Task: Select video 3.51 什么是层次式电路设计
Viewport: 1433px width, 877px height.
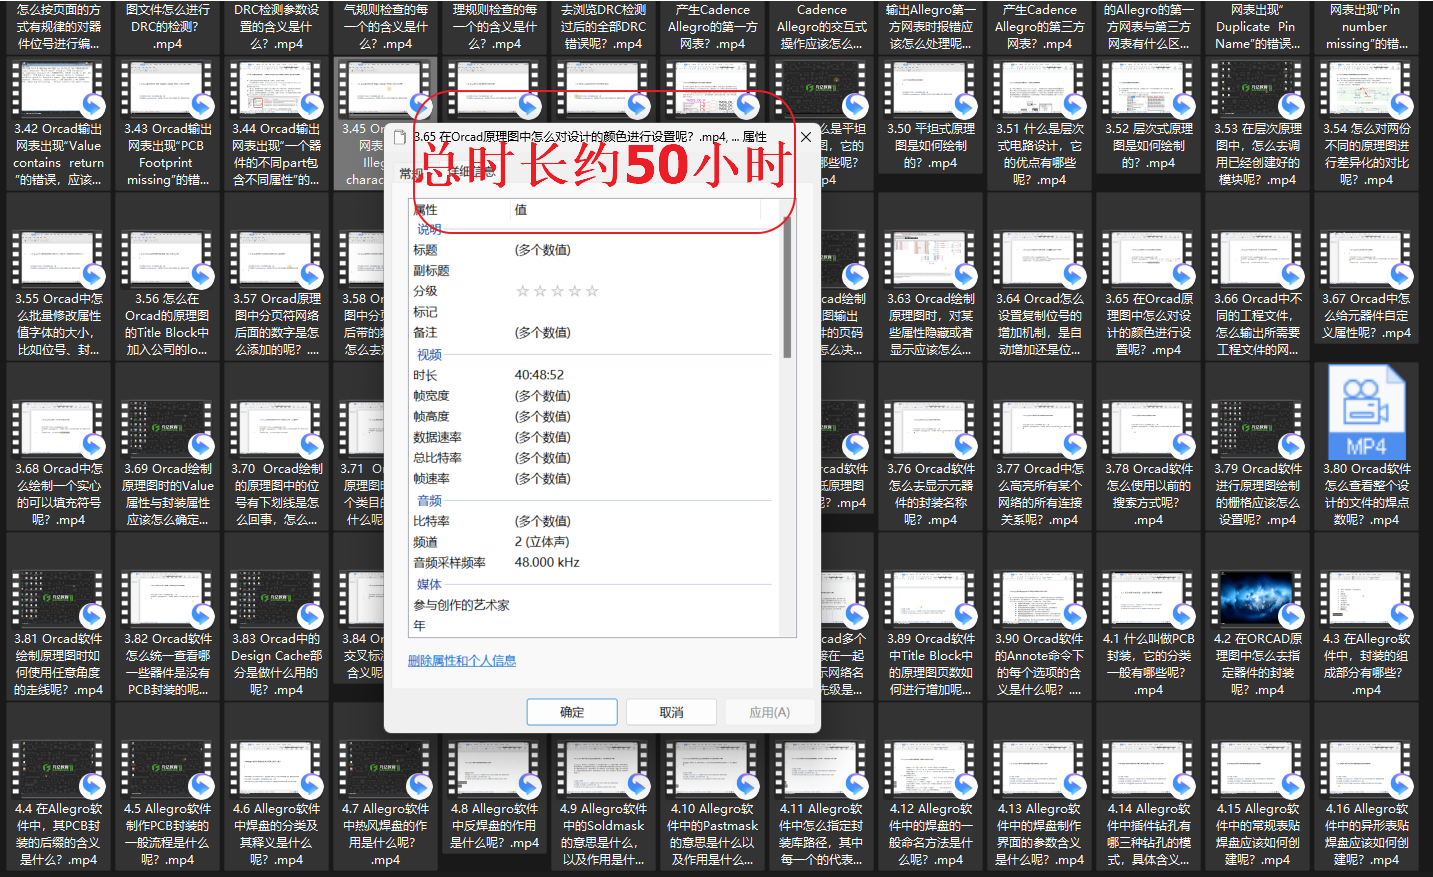Action: (x=1040, y=126)
